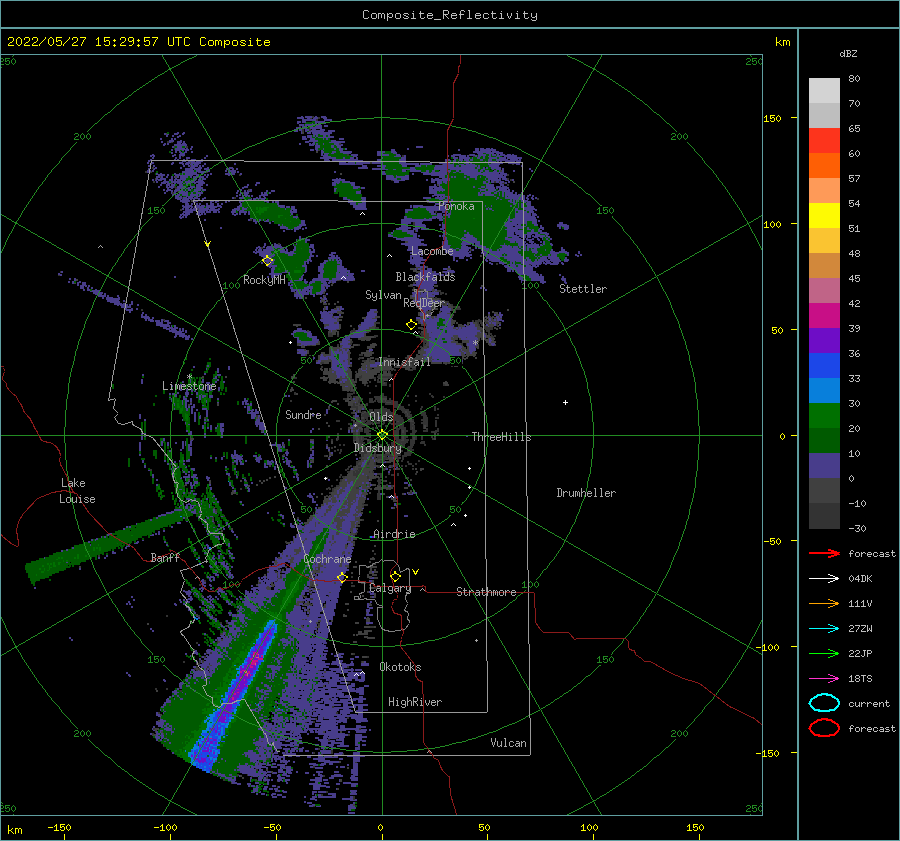Select the 30 dBZ light blue swatch
The image size is (900, 841).
(824, 390)
